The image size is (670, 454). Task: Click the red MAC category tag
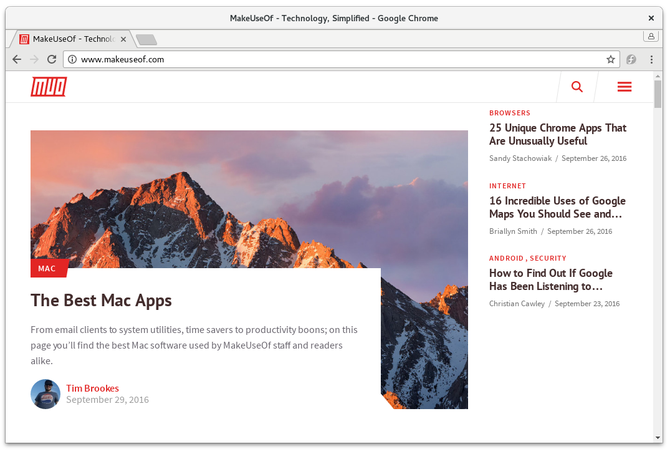49,268
